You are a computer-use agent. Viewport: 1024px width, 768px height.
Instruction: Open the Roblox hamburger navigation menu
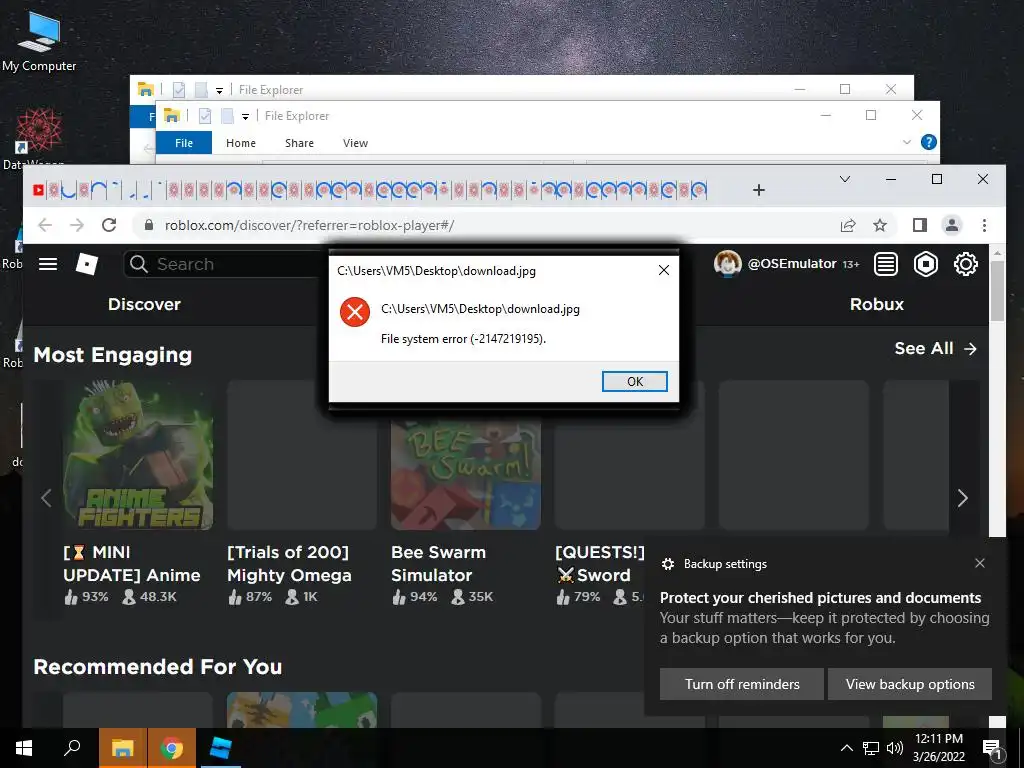click(x=48, y=264)
